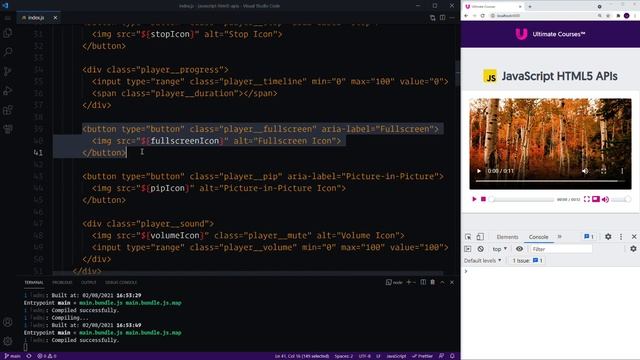Image resolution: width=640 pixels, height=360 pixels.
Task: Maximize the terminal panel with chevron up
Action: (x=442, y=282)
